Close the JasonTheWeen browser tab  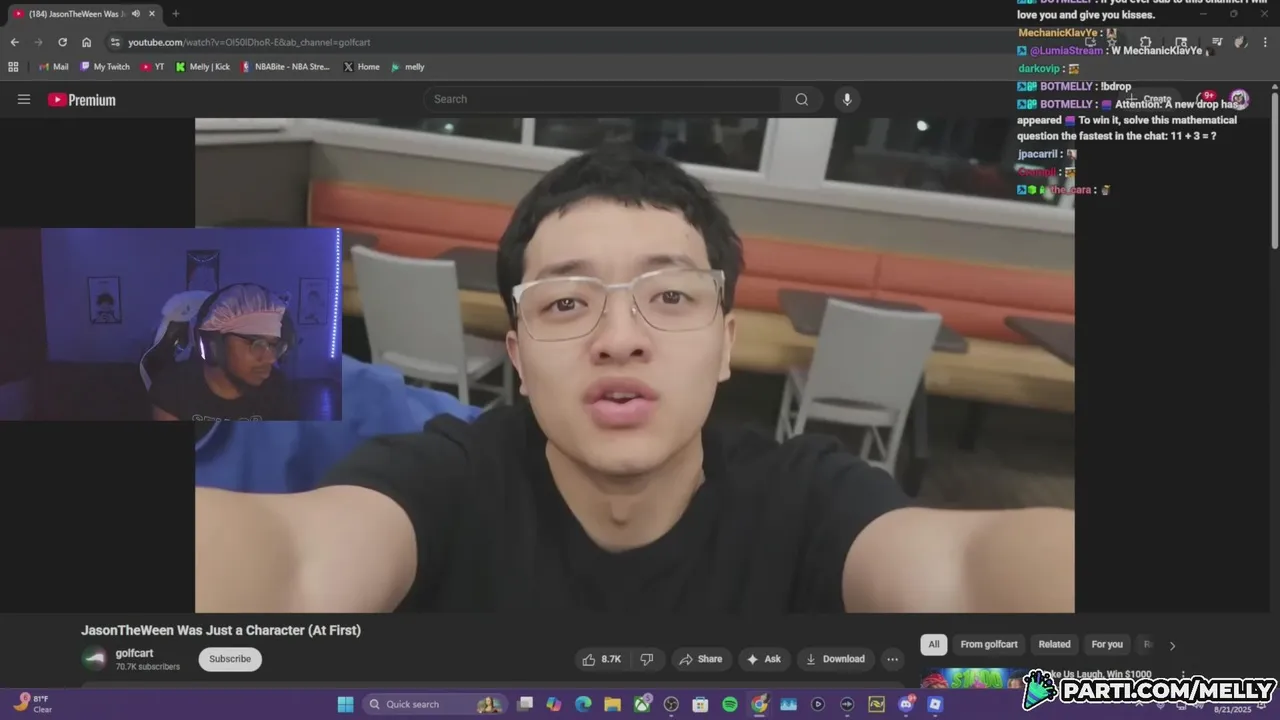click(x=152, y=14)
